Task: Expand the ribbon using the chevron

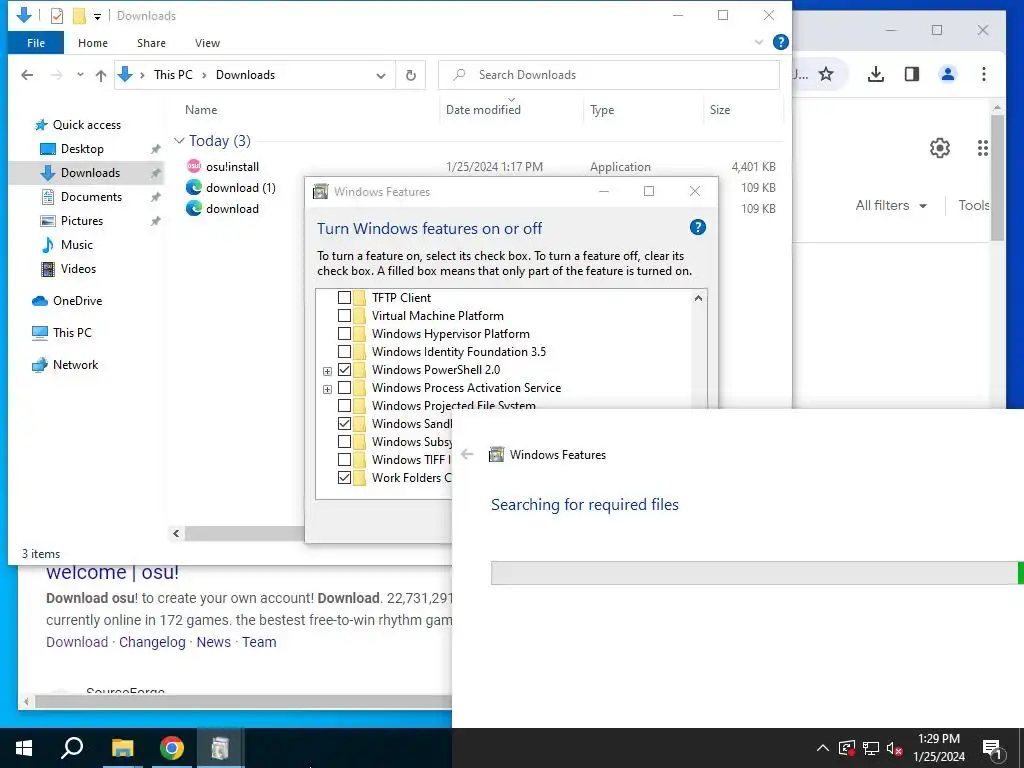Action: (758, 42)
